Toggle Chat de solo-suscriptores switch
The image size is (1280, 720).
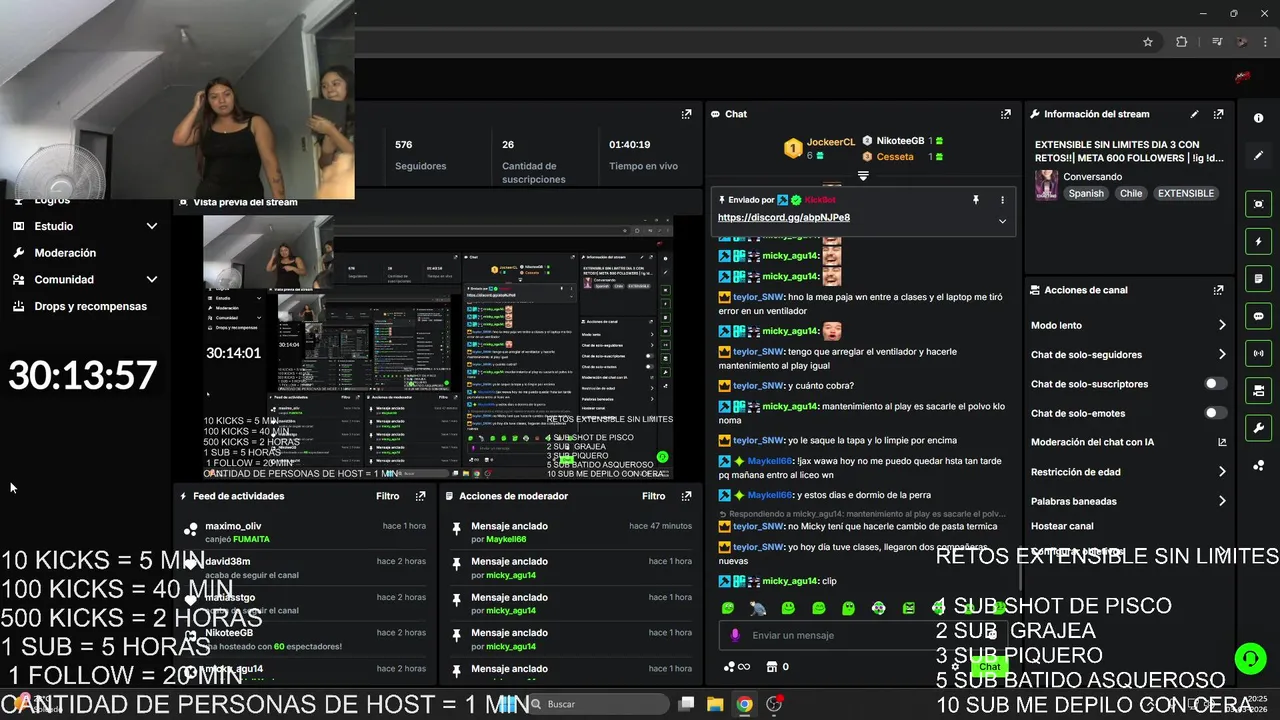[1215, 384]
